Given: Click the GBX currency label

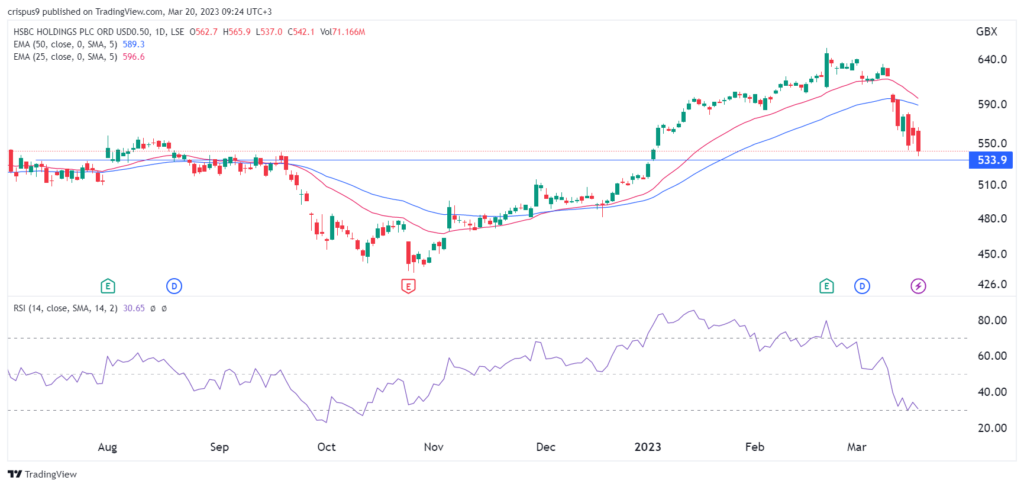Looking at the screenshot, I should click(985, 33).
